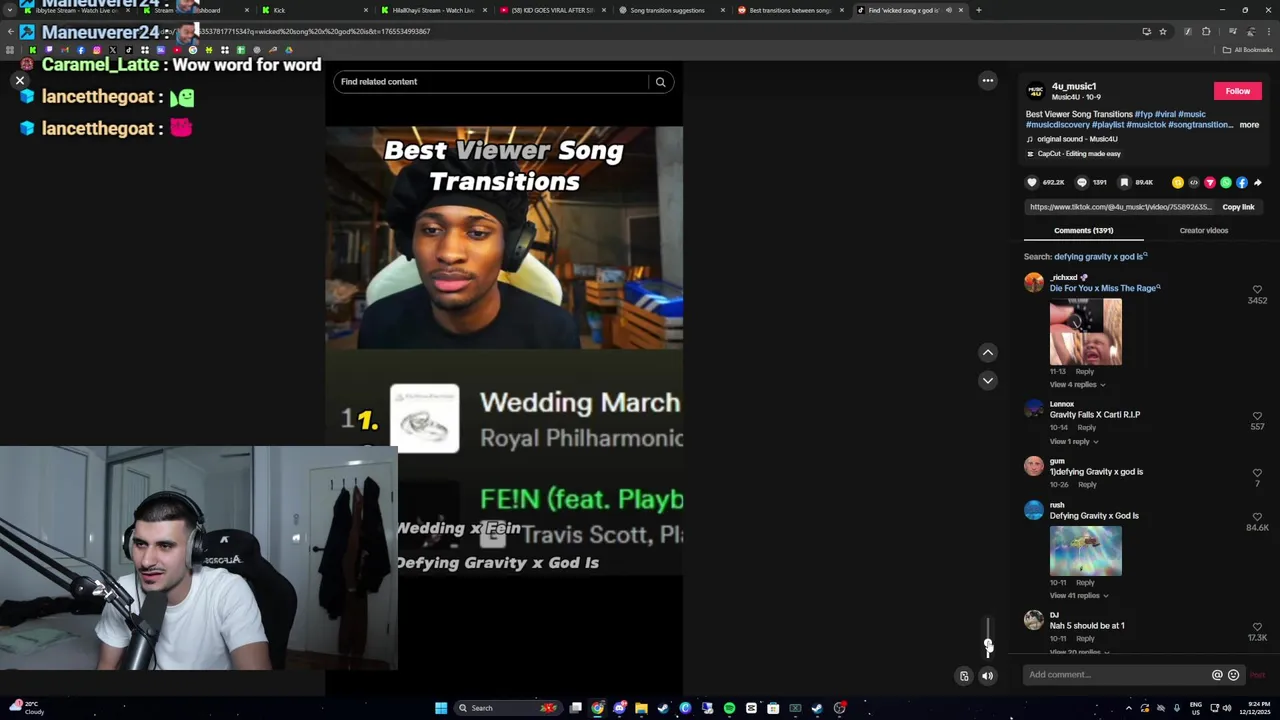Open the three-dot options menu on video
The image size is (1280, 720).
[x=988, y=81]
